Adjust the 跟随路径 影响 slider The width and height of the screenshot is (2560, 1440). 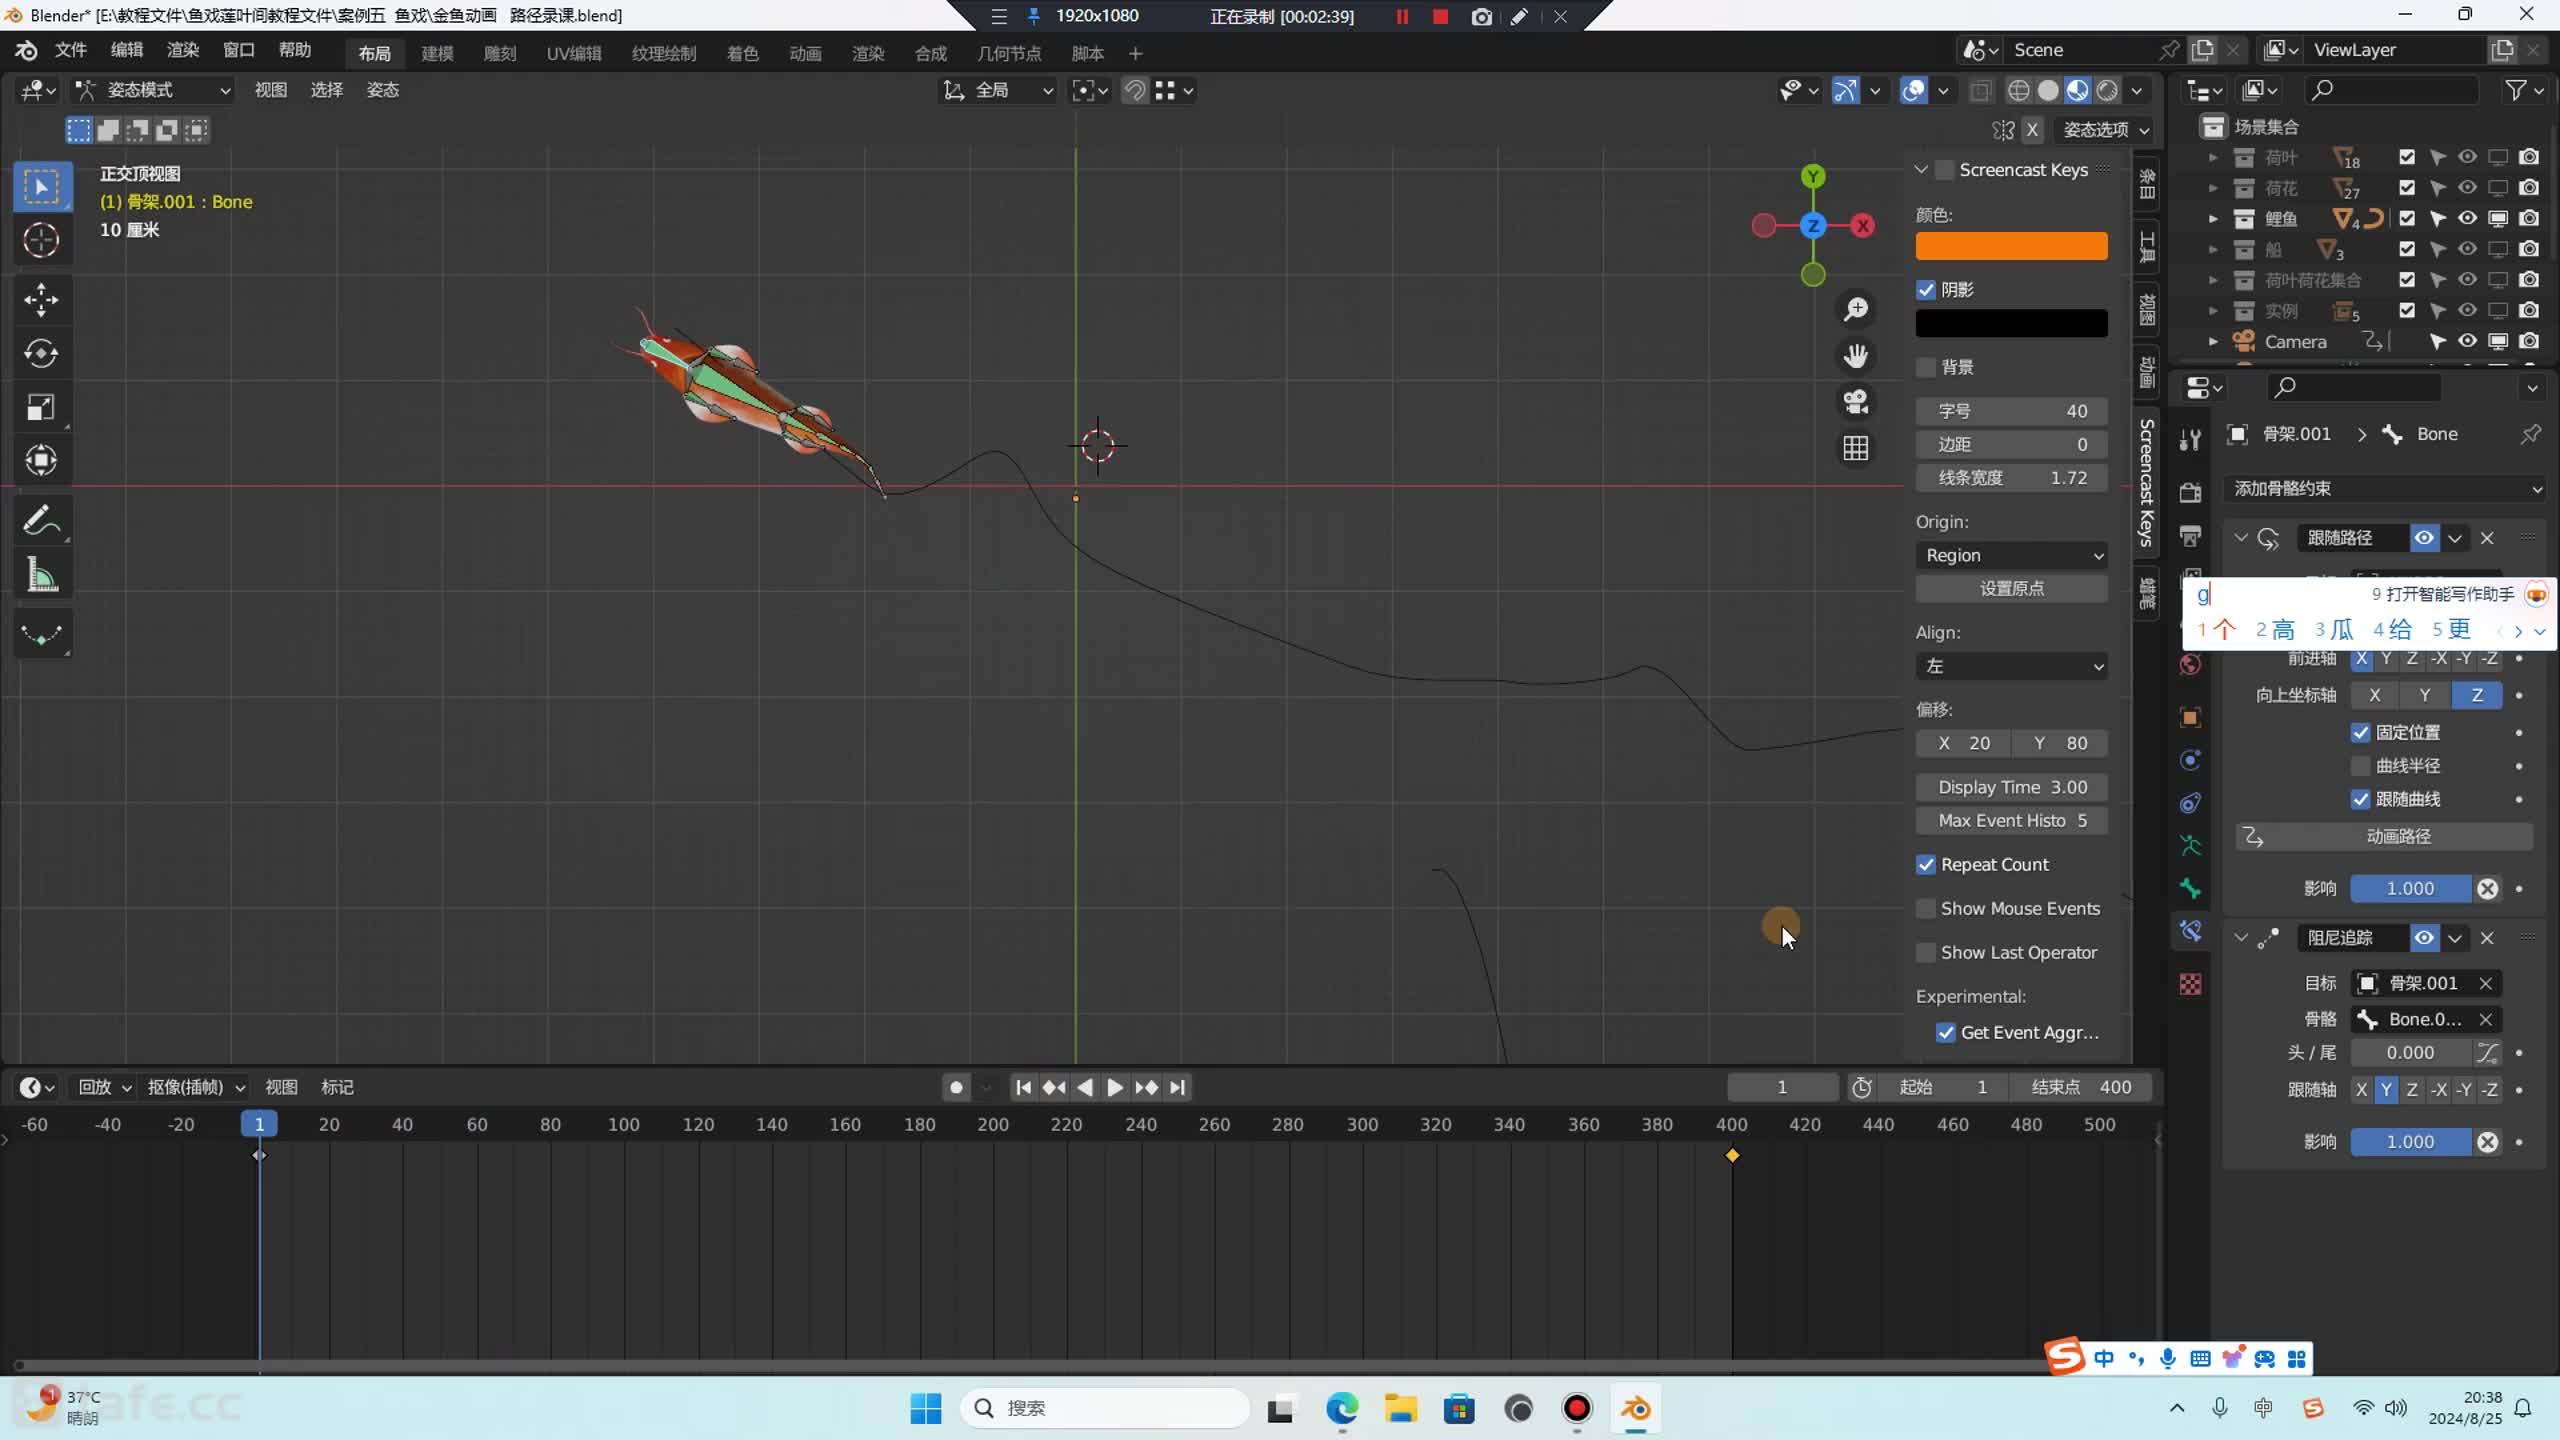2411,889
